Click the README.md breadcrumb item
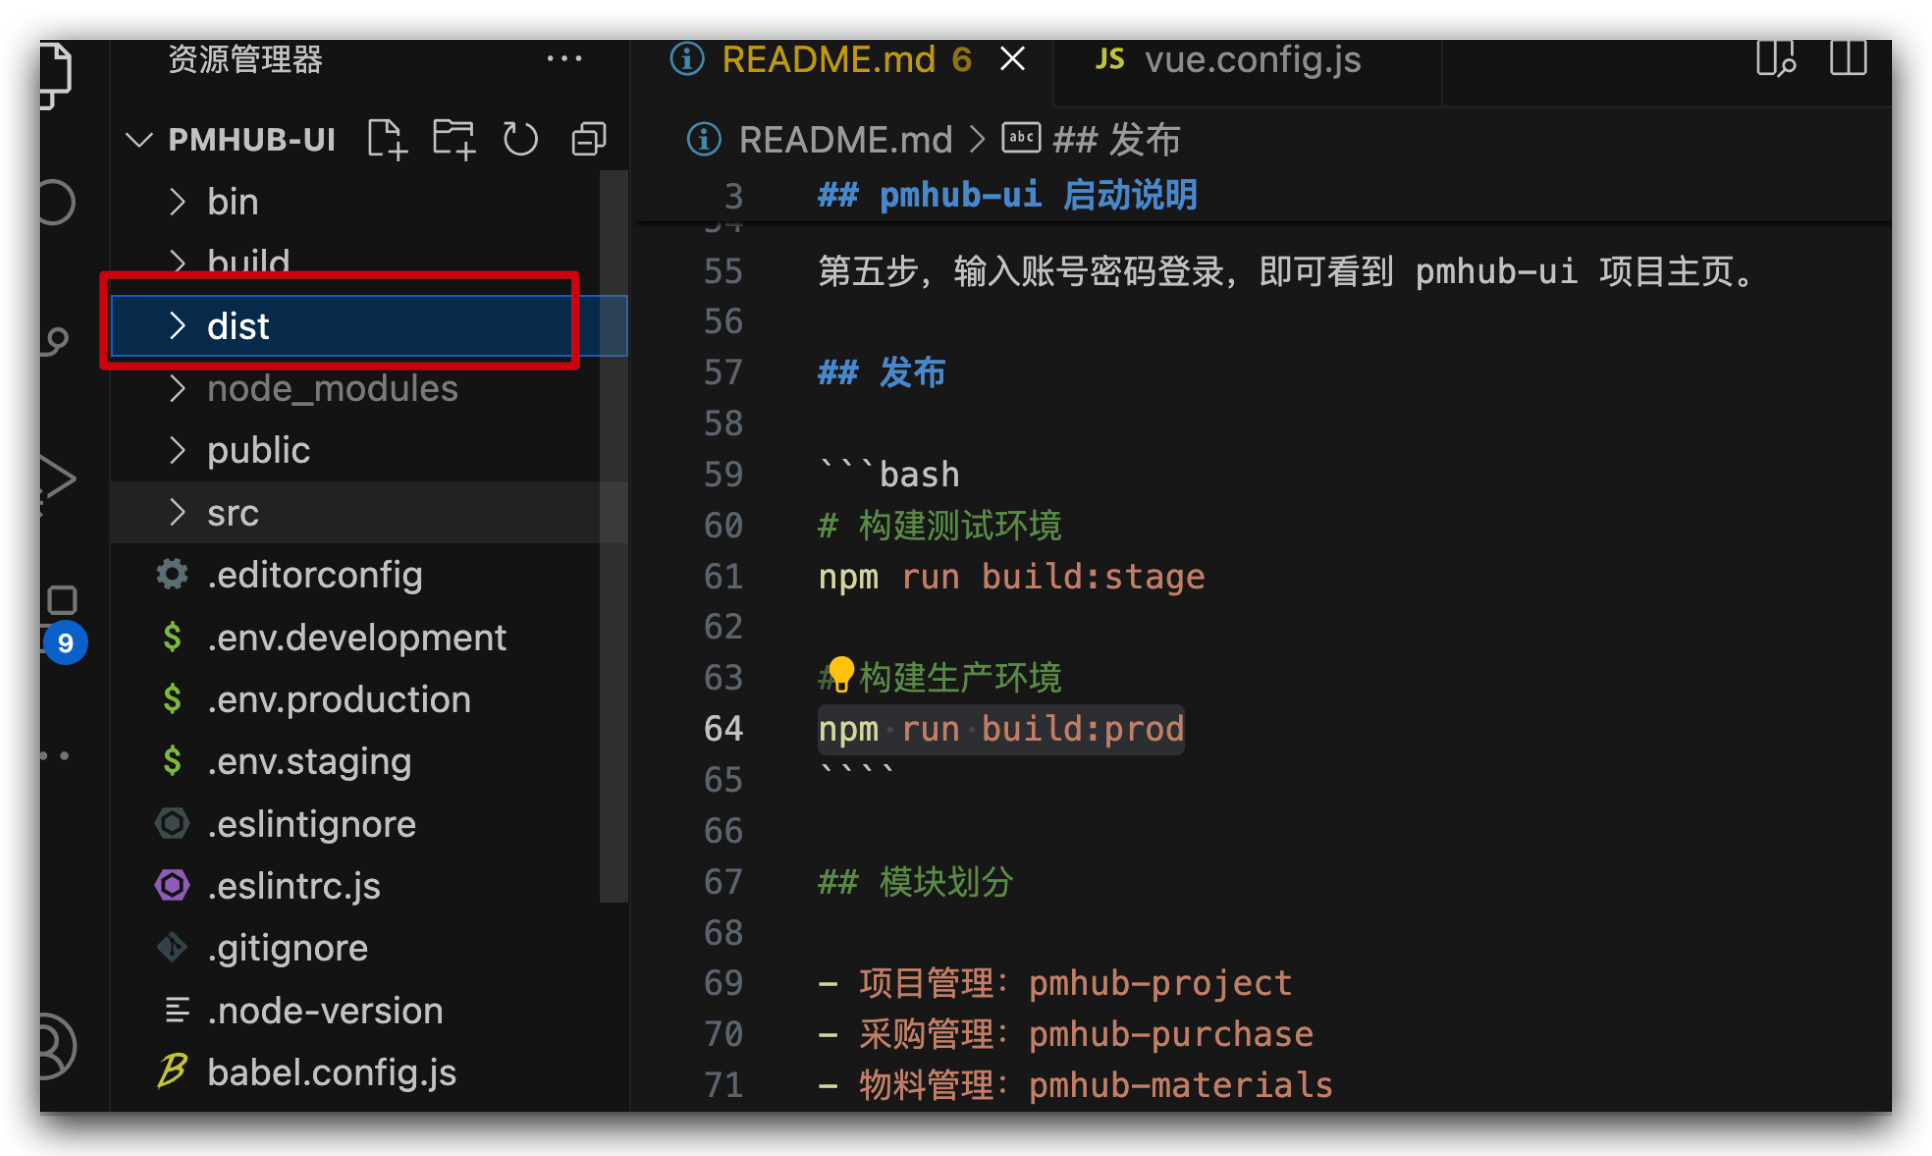 (846, 139)
